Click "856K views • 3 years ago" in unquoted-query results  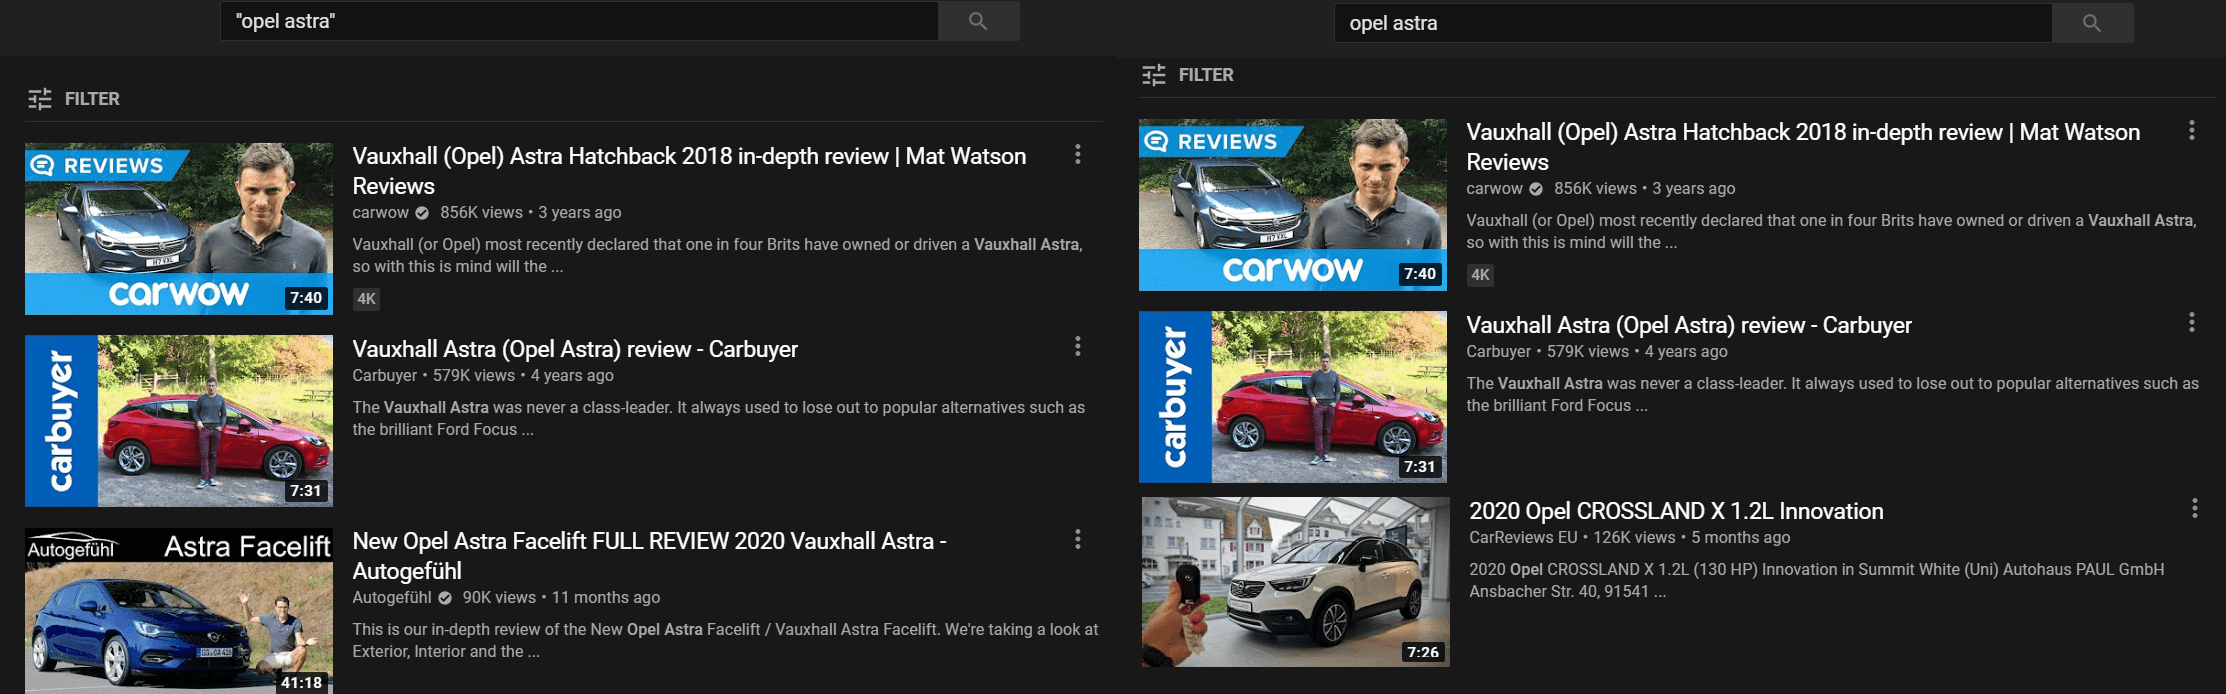(1645, 189)
